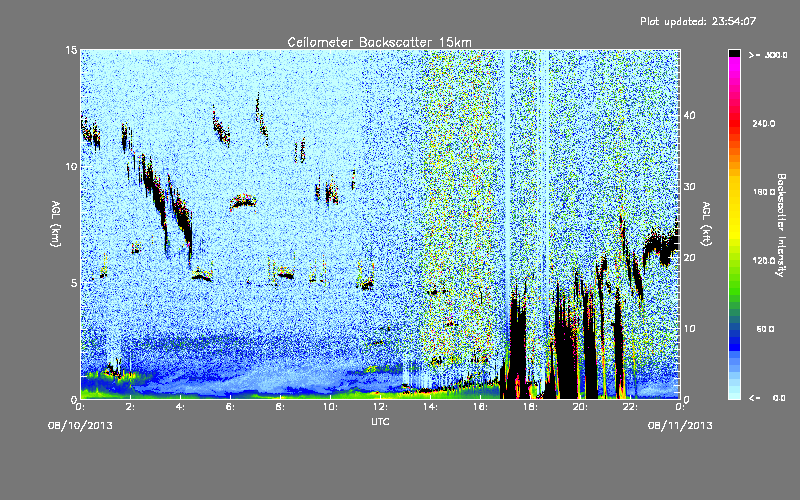This screenshot has width=800, height=500.
Task: Click the '14:' hour tick label
Action: 430,407
